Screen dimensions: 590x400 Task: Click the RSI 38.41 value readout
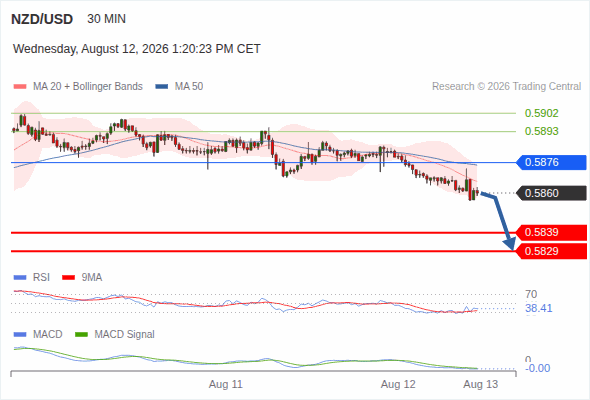[538, 309]
